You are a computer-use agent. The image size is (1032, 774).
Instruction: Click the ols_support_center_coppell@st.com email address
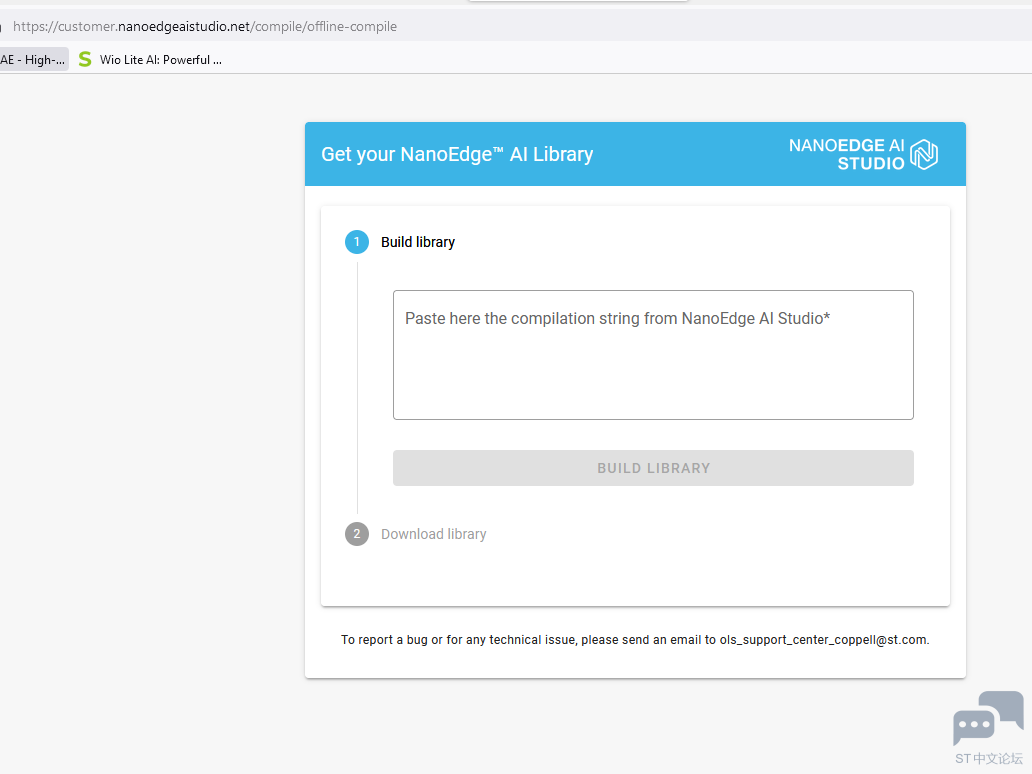pyautogui.click(x=823, y=640)
